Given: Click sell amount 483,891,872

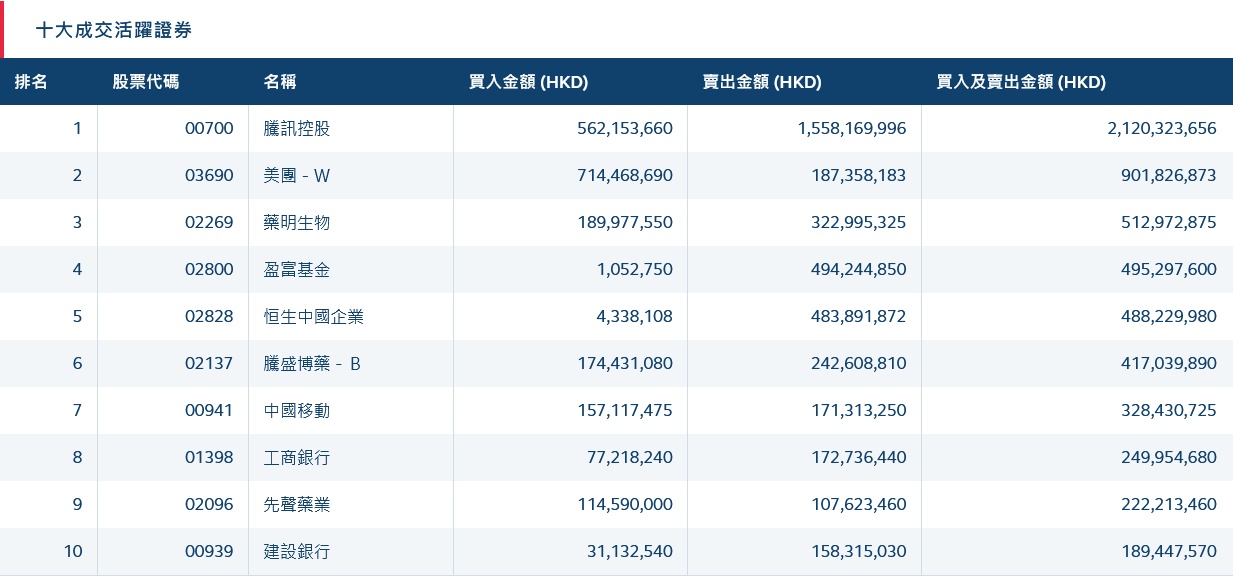Looking at the screenshot, I should [859, 316].
